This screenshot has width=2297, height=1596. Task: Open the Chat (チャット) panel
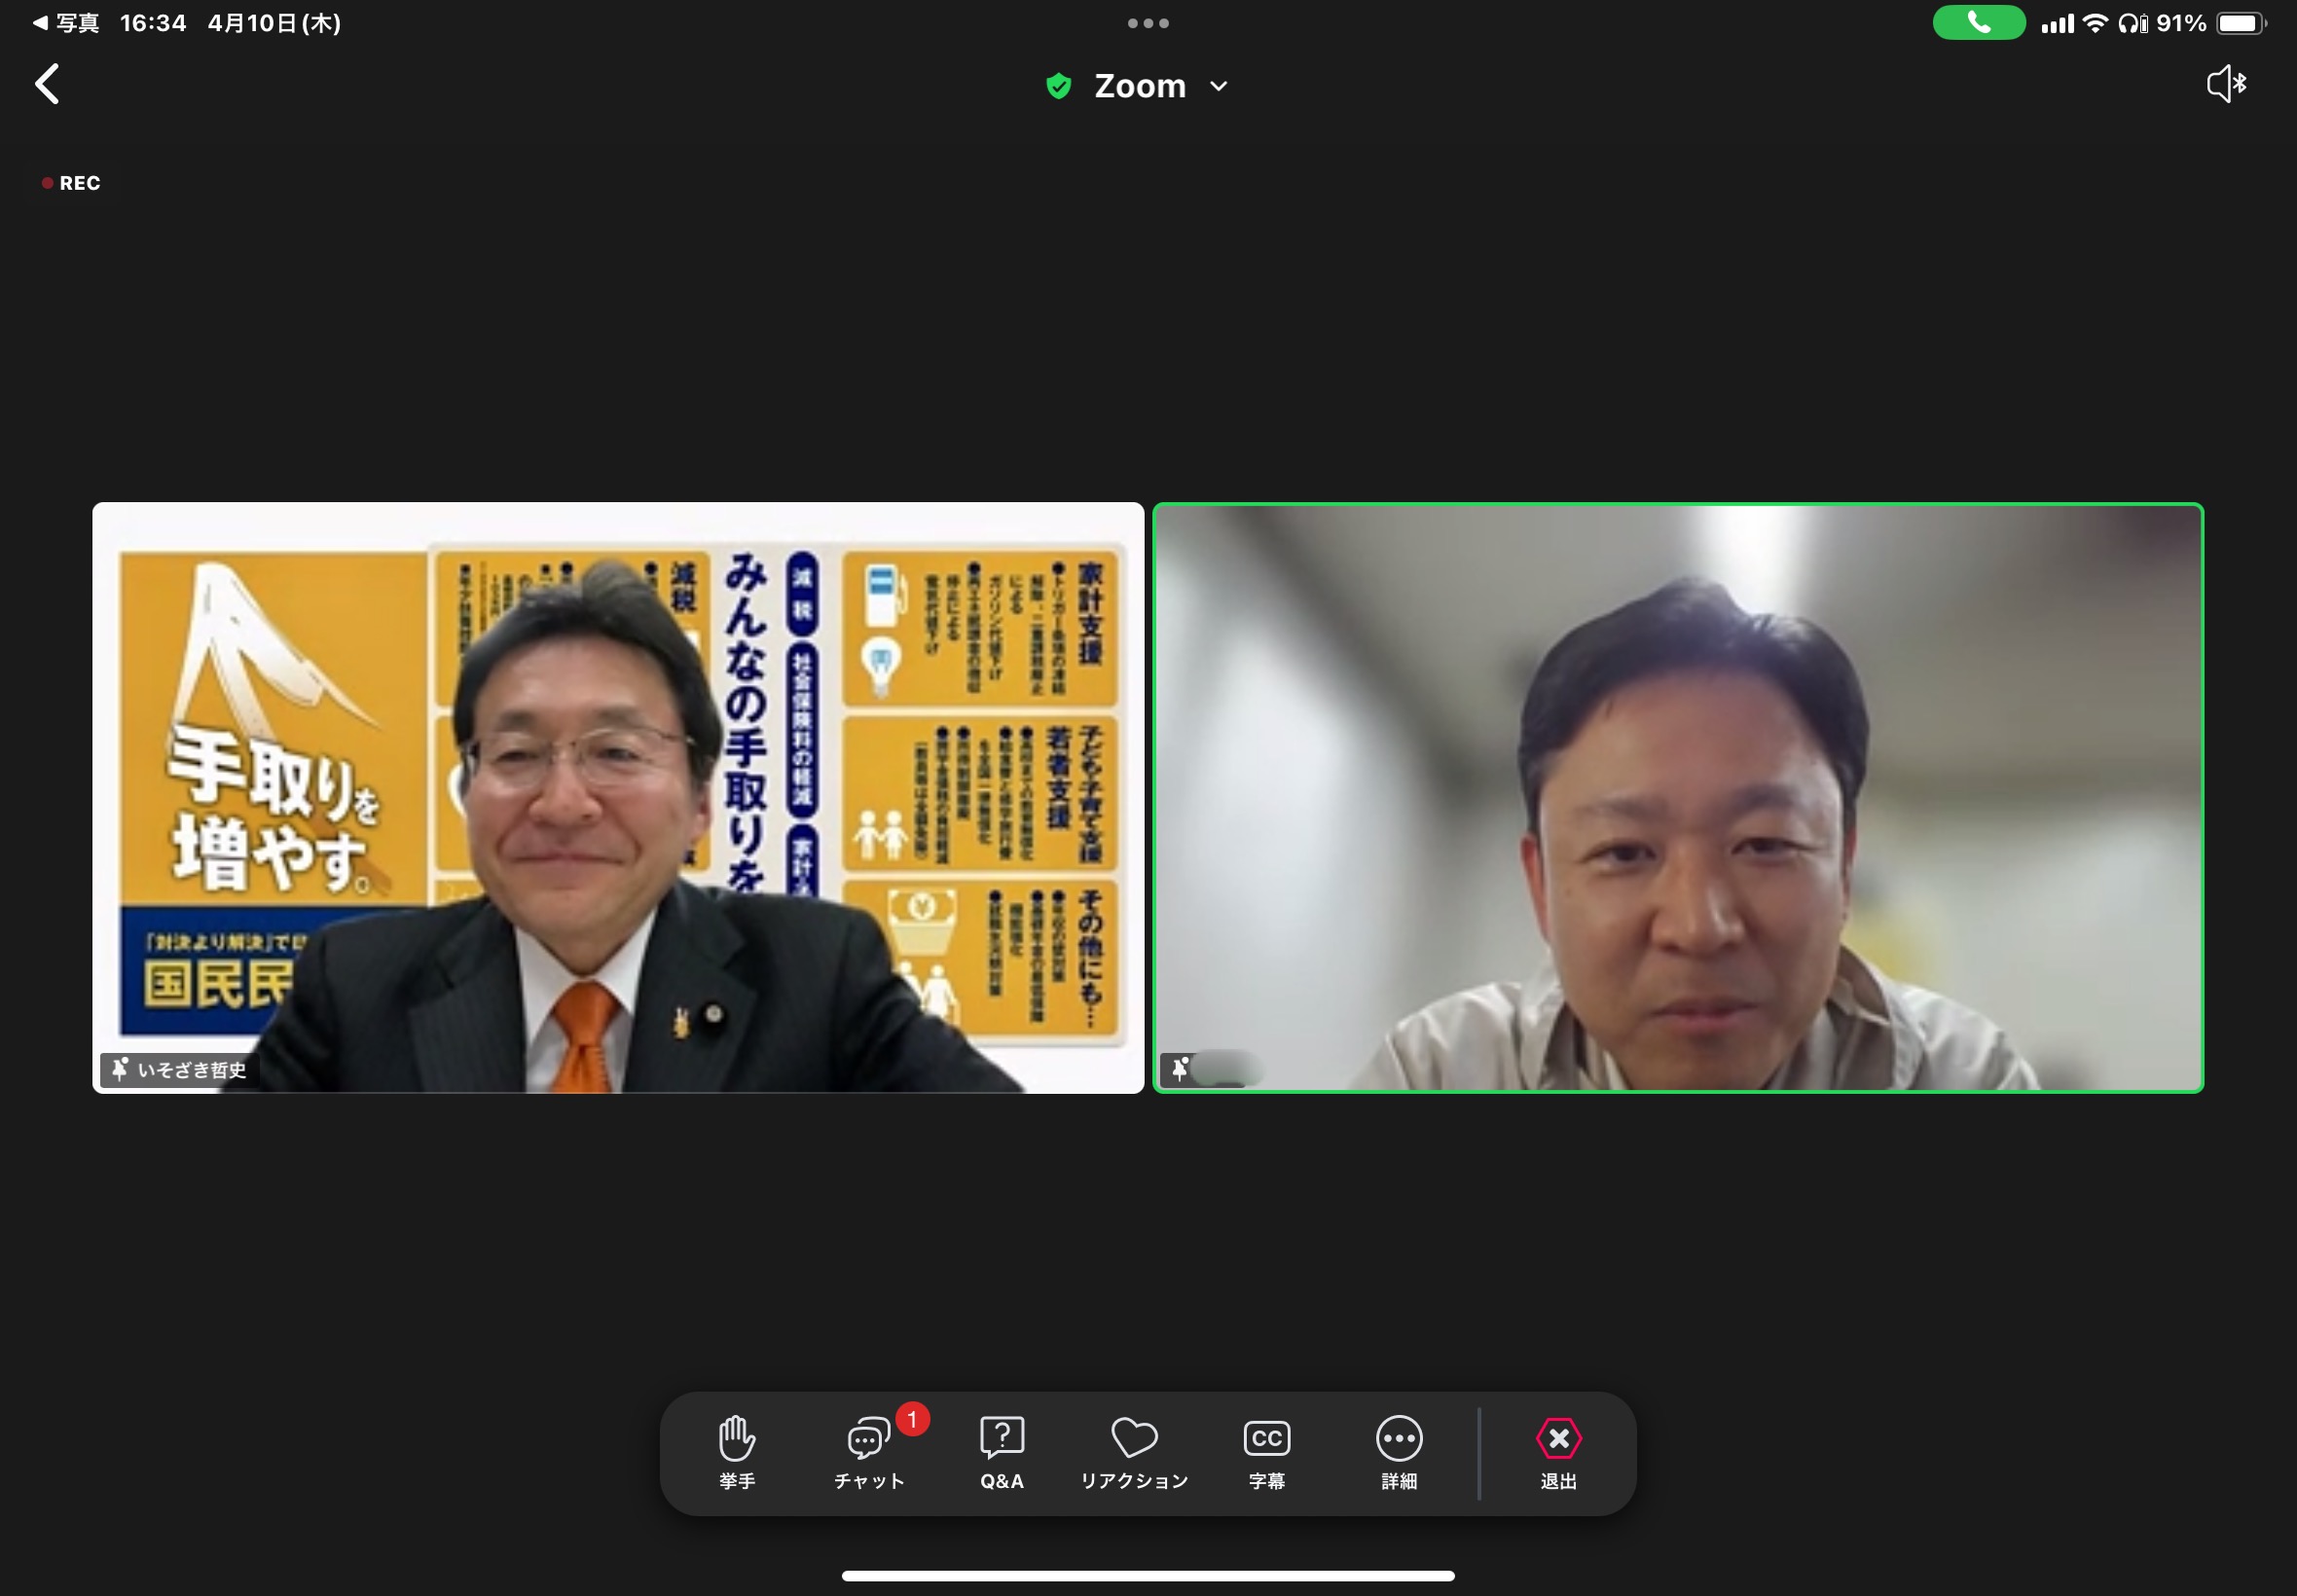click(x=868, y=1440)
